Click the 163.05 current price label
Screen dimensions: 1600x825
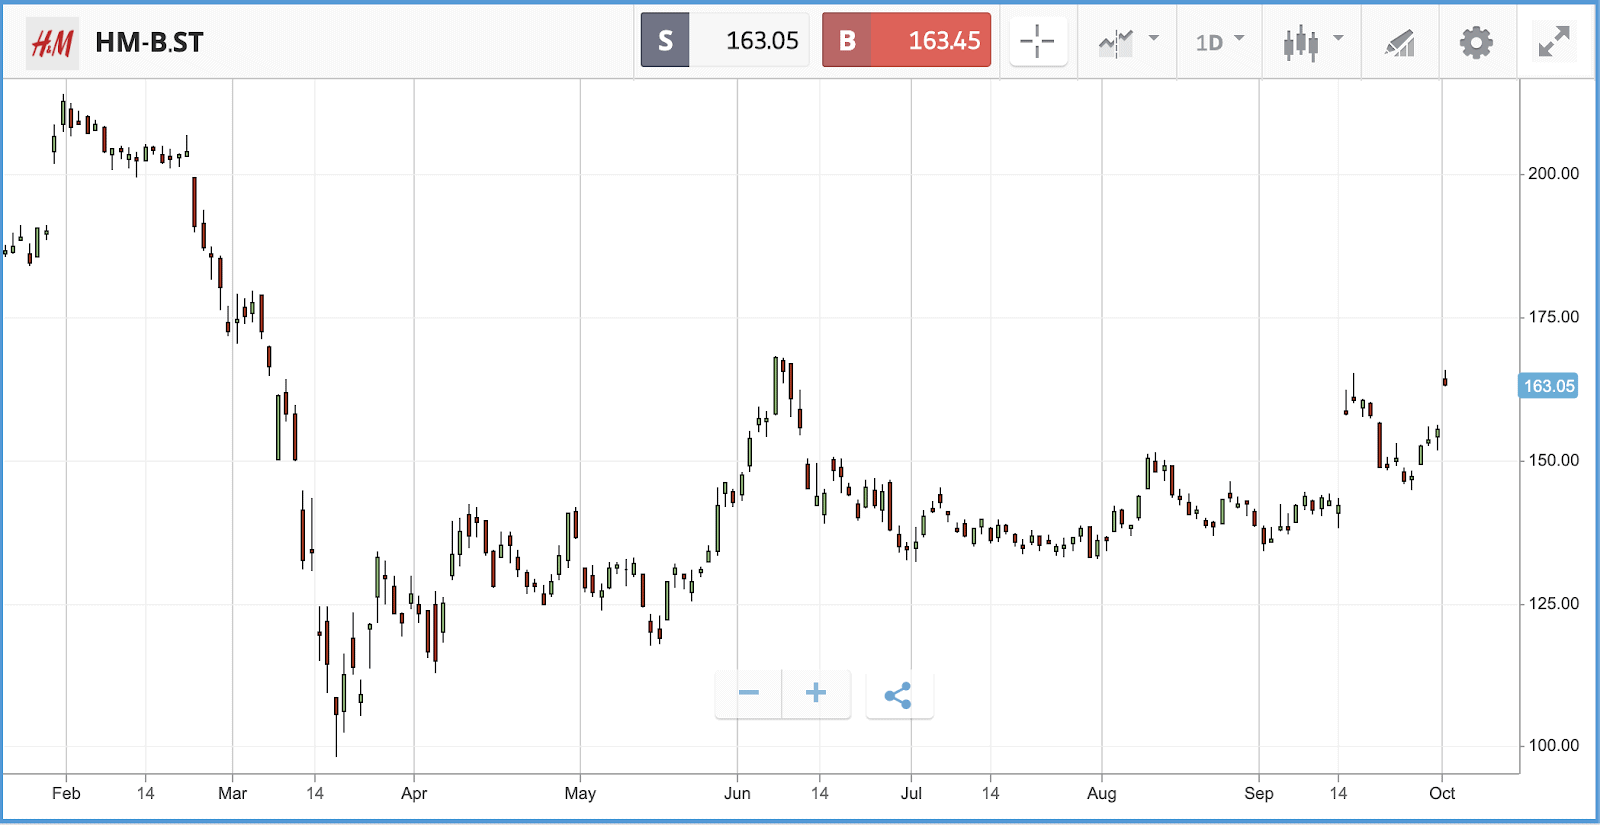[x=1548, y=386]
